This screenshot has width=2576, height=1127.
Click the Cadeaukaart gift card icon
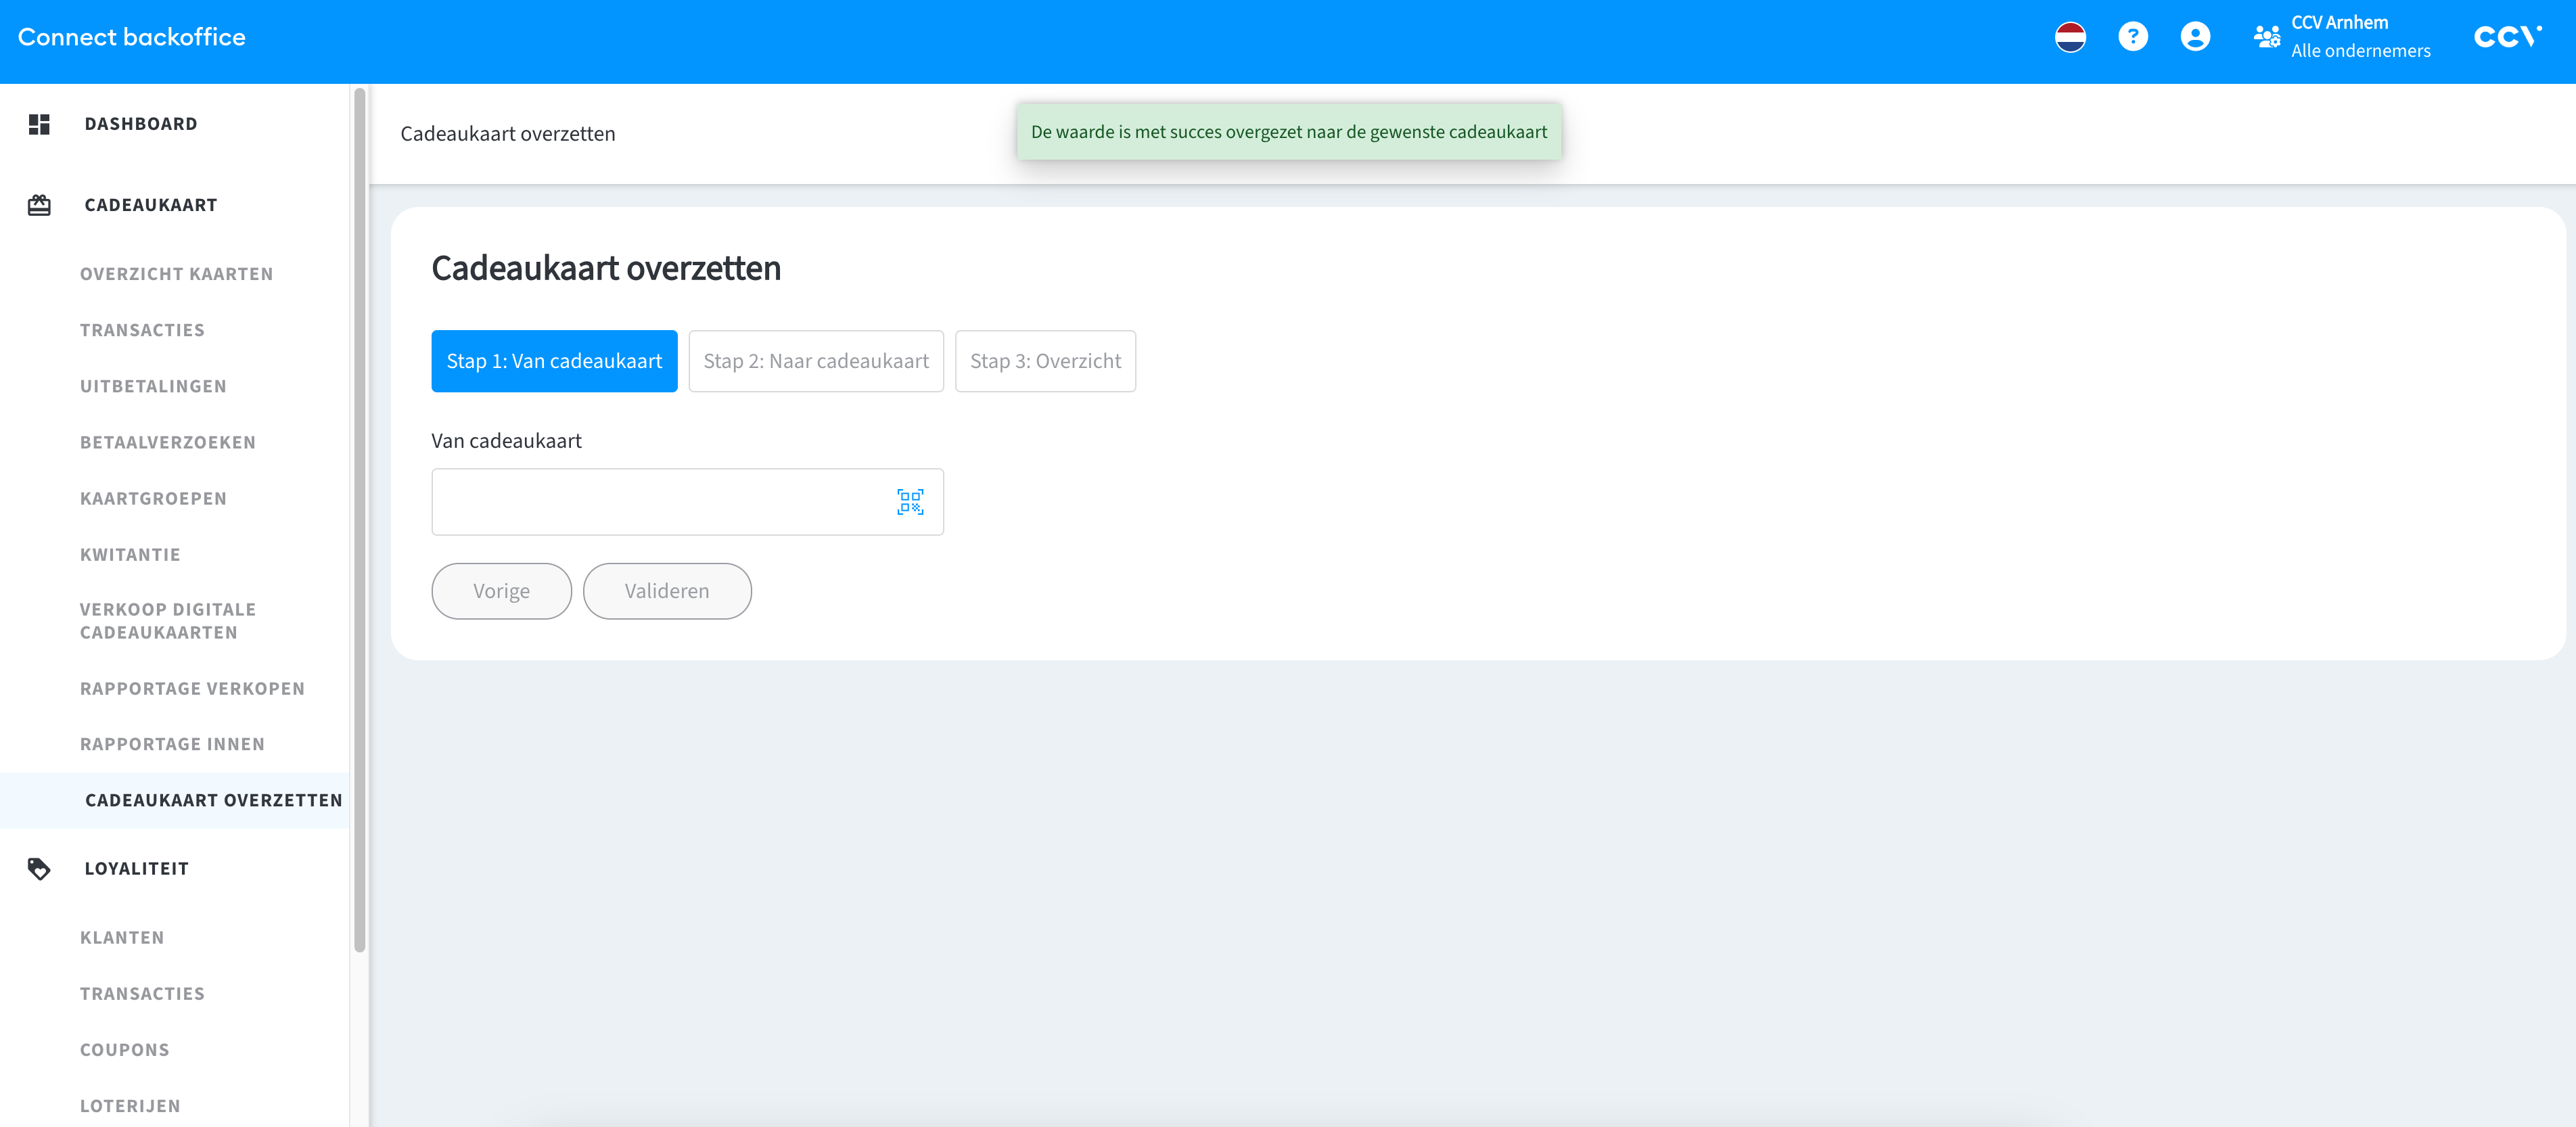coord(39,205)
